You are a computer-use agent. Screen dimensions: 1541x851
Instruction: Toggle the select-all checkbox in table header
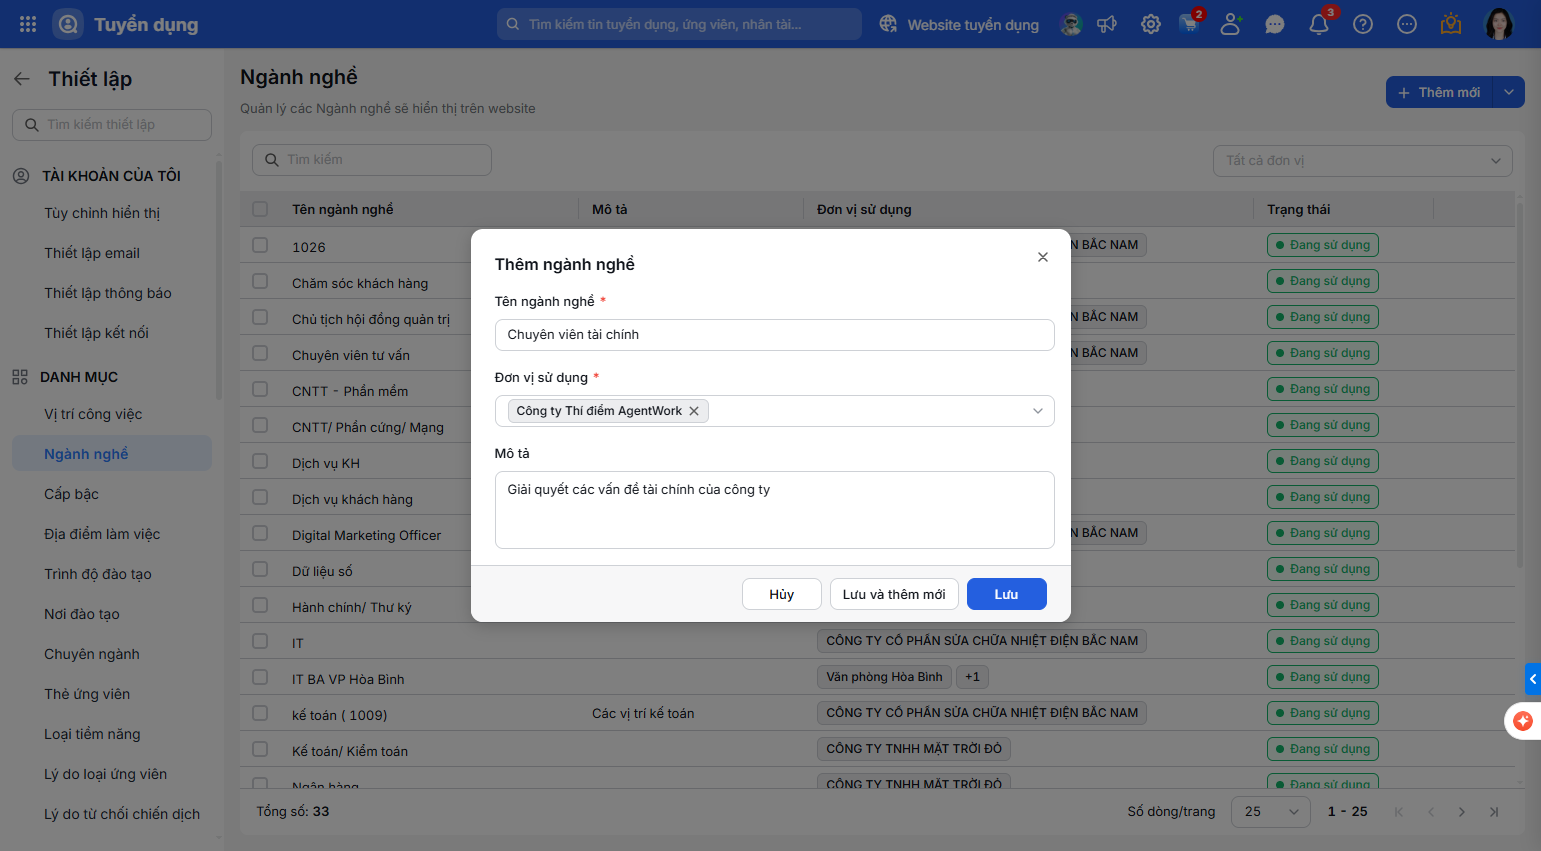(260, 209)
